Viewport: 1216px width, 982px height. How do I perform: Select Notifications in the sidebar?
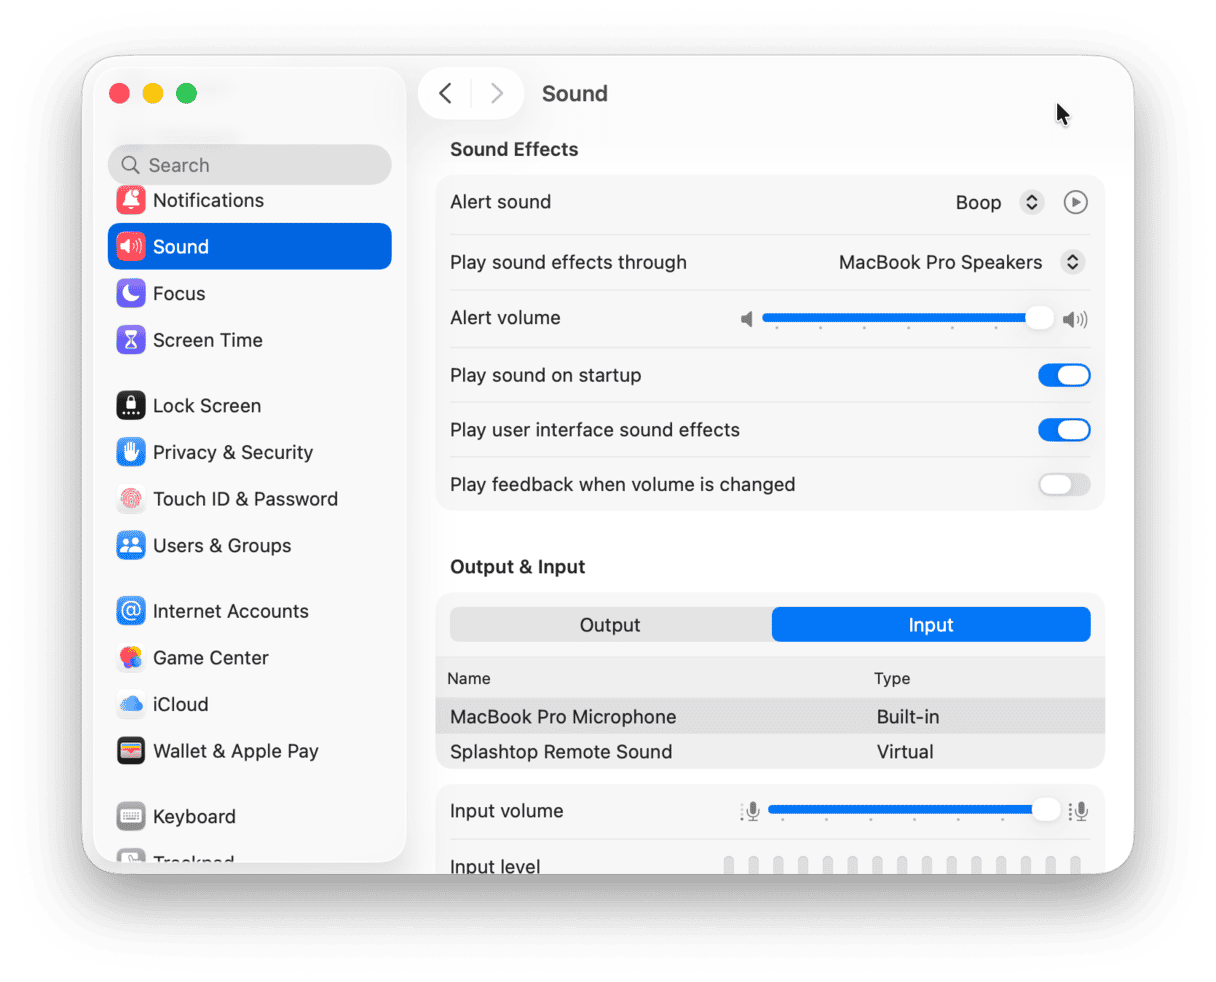pyautogui.click(x=131, y=200)
